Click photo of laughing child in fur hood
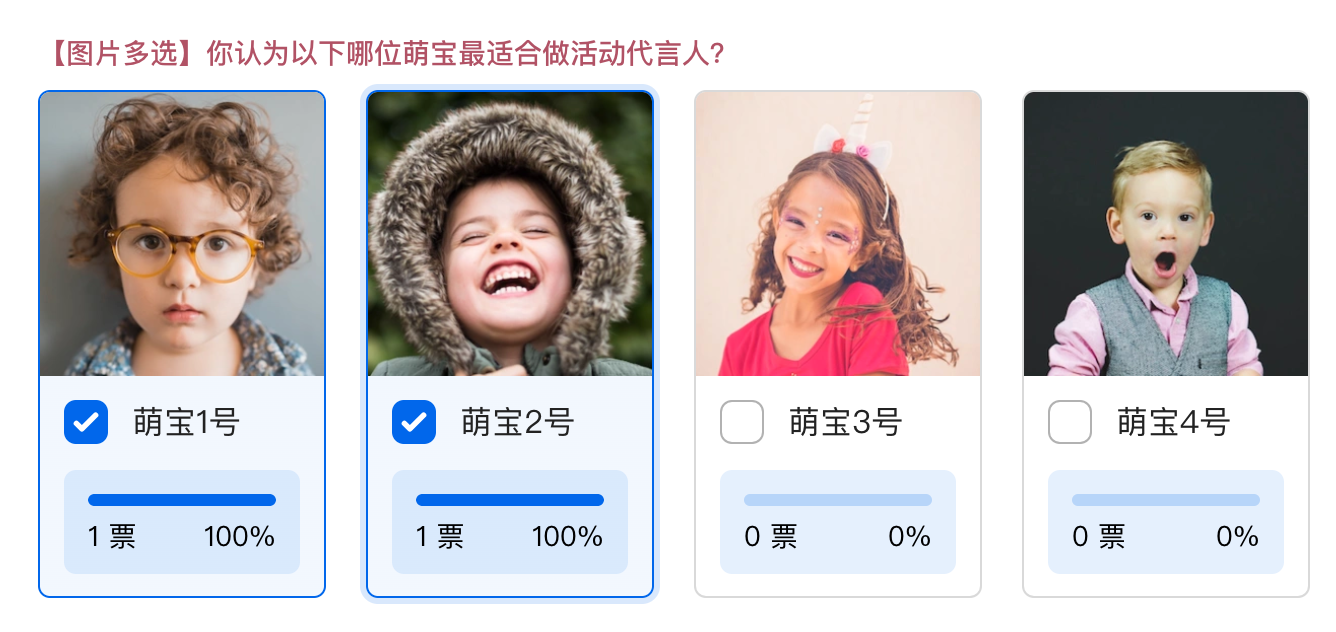This screenshot has height=632, width=1336. 510,234
